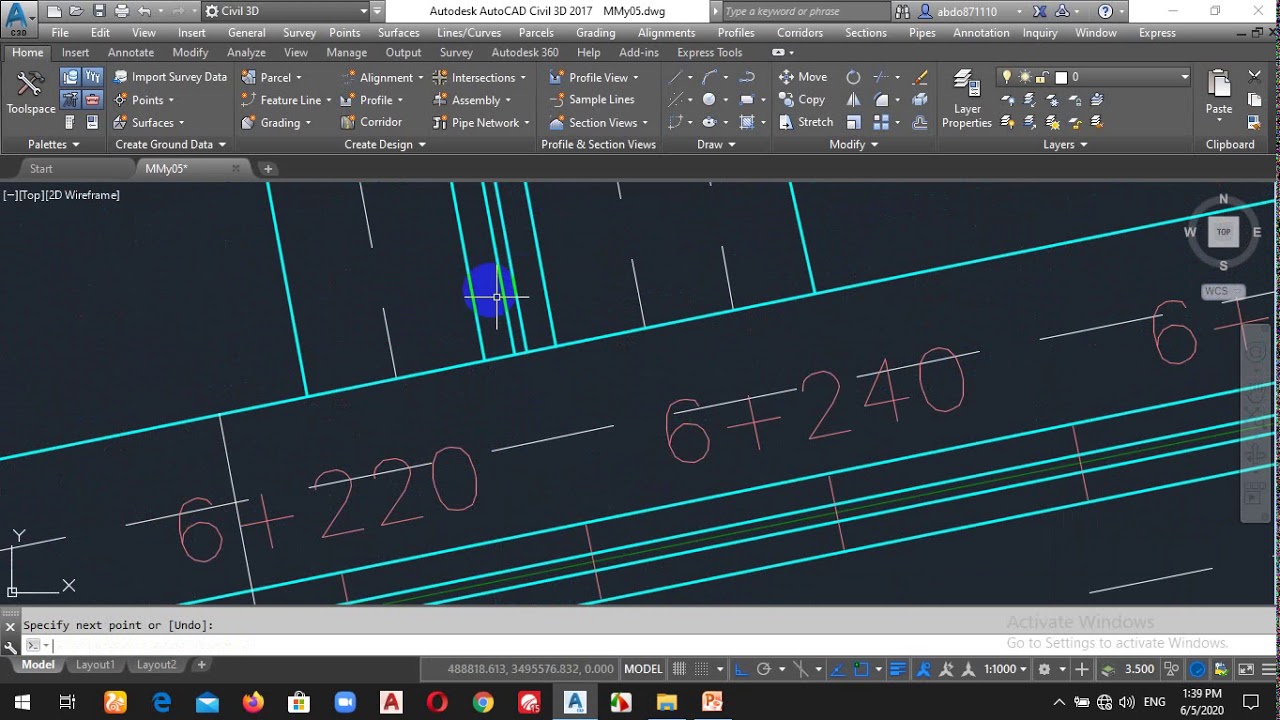Switch to the Annotate ribbon tab

tap(131, 52)
